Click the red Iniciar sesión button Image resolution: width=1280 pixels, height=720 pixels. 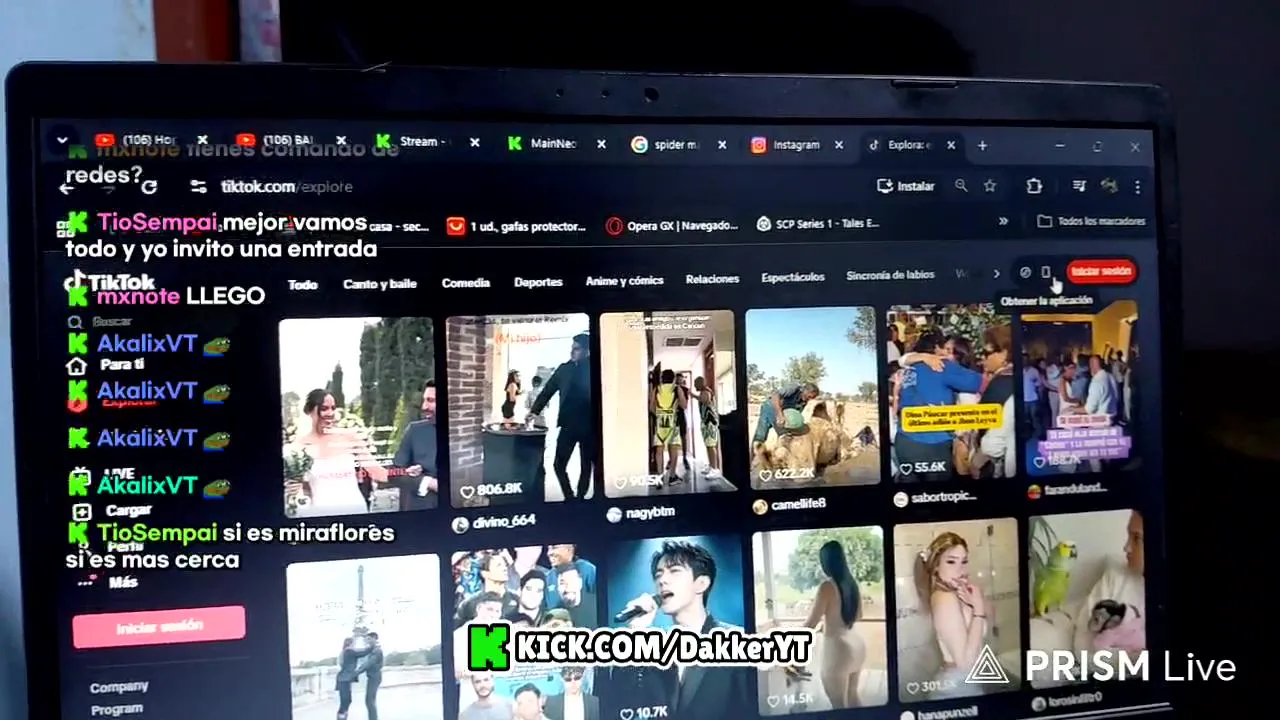(1101, 271)
